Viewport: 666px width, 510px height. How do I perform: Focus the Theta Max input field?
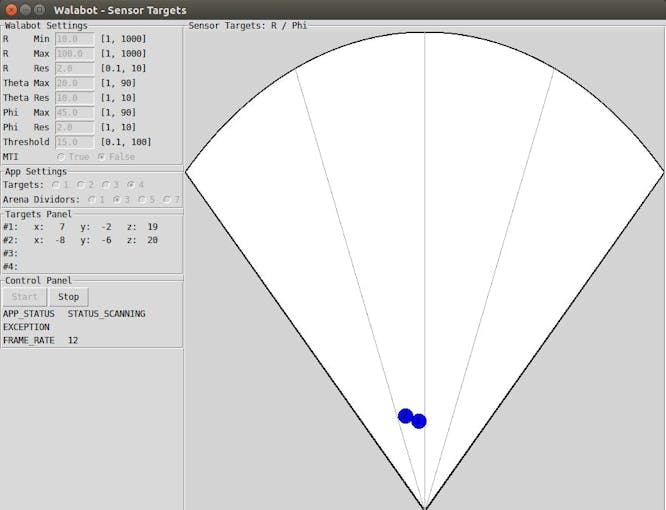pos(75,83)
